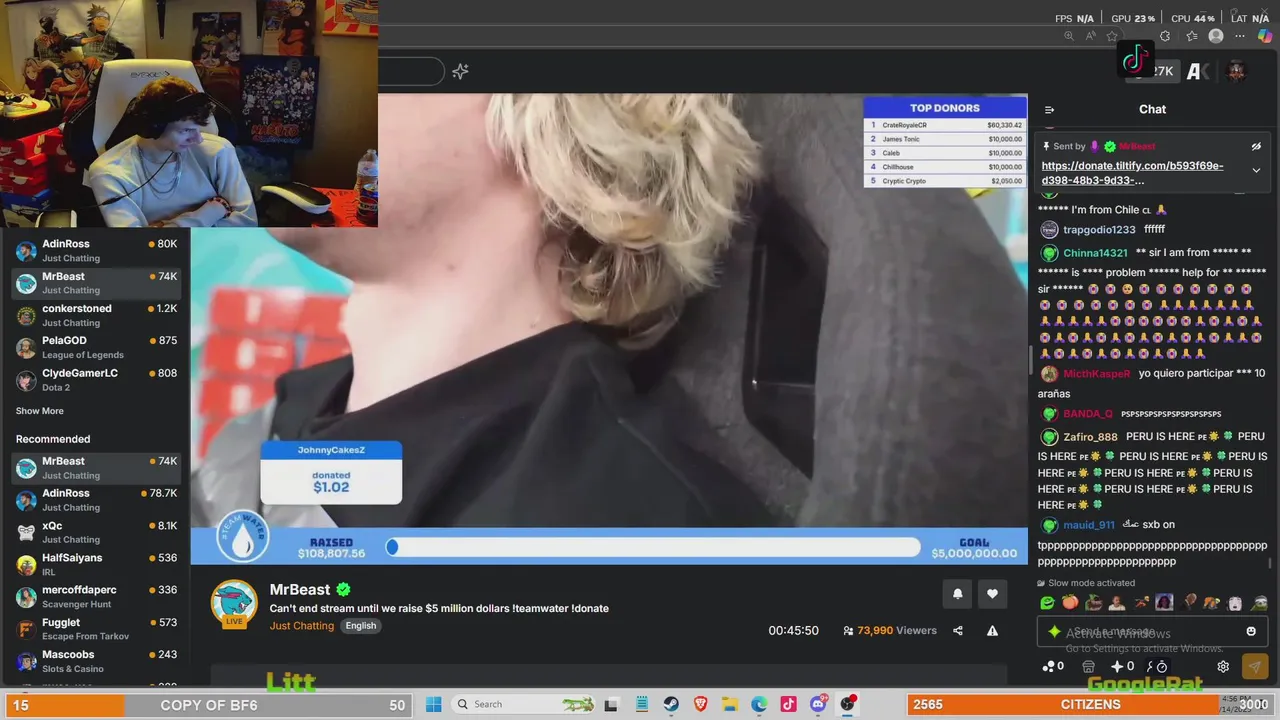Open HalfSaiyans IRL channel
1280x720 pixels.
pyautogui.click(x=95, y=564)
